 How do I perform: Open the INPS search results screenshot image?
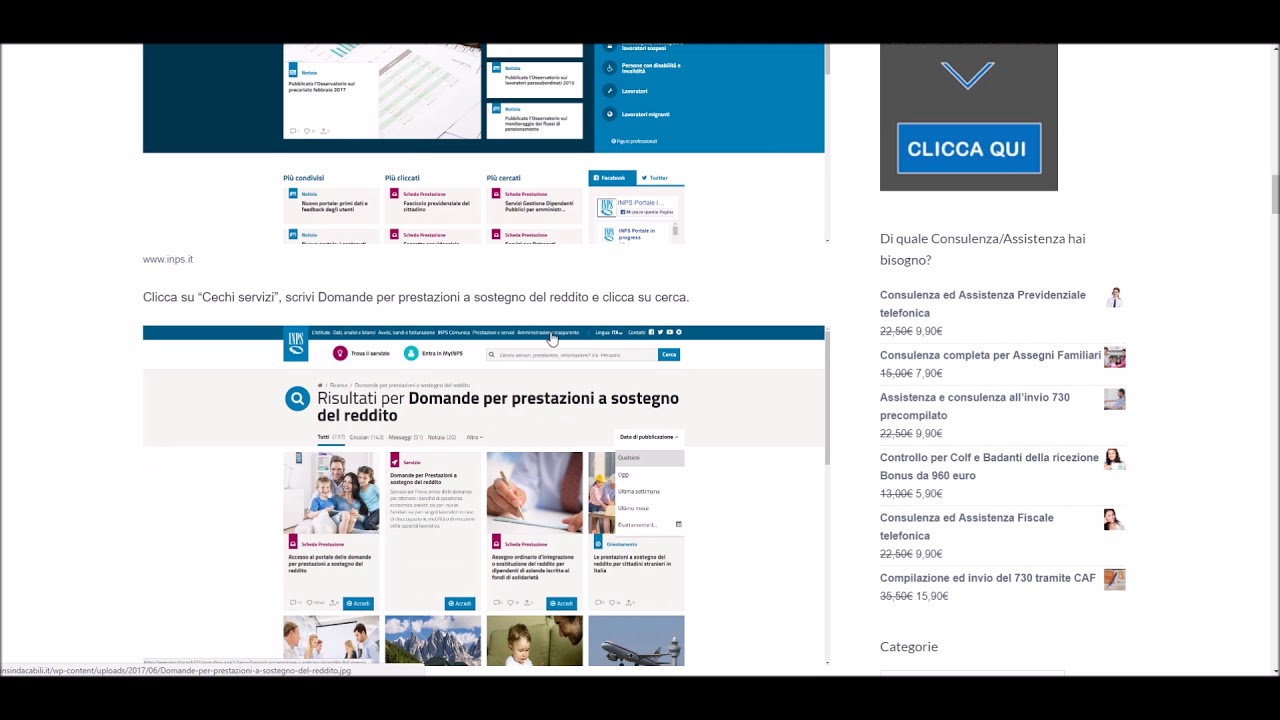484,495
